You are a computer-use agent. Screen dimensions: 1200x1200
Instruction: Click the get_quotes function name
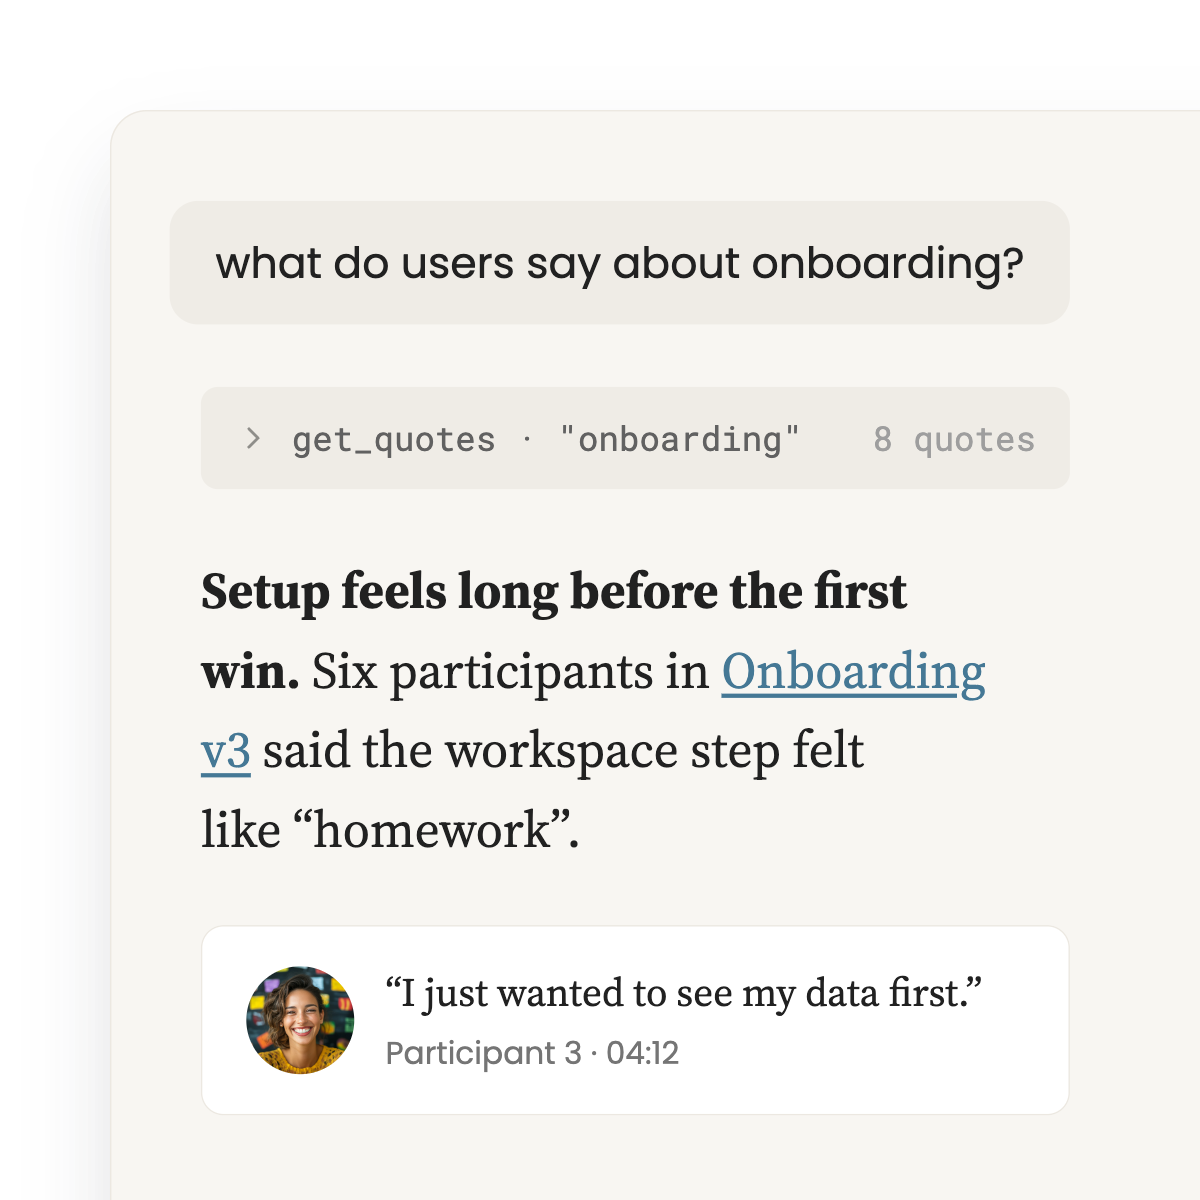394,440
